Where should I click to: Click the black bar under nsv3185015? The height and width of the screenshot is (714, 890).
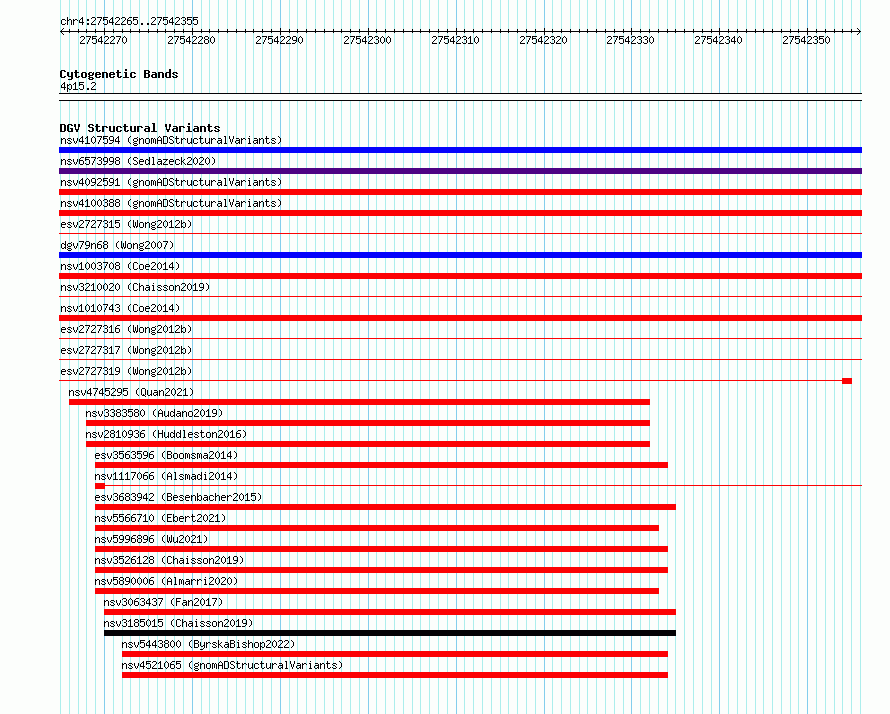click(x=390, y=633)
